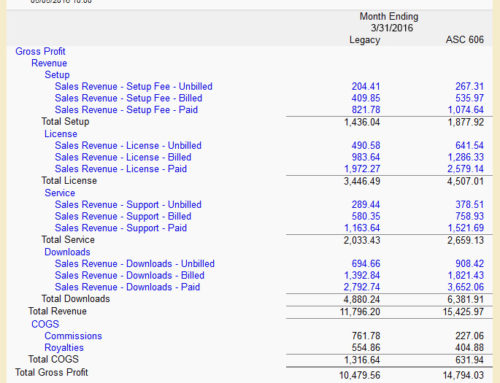Viewport: 500px width, 383px height.
Task: Click ASC 606 amount 2,579.14
Action: point(466,169)
